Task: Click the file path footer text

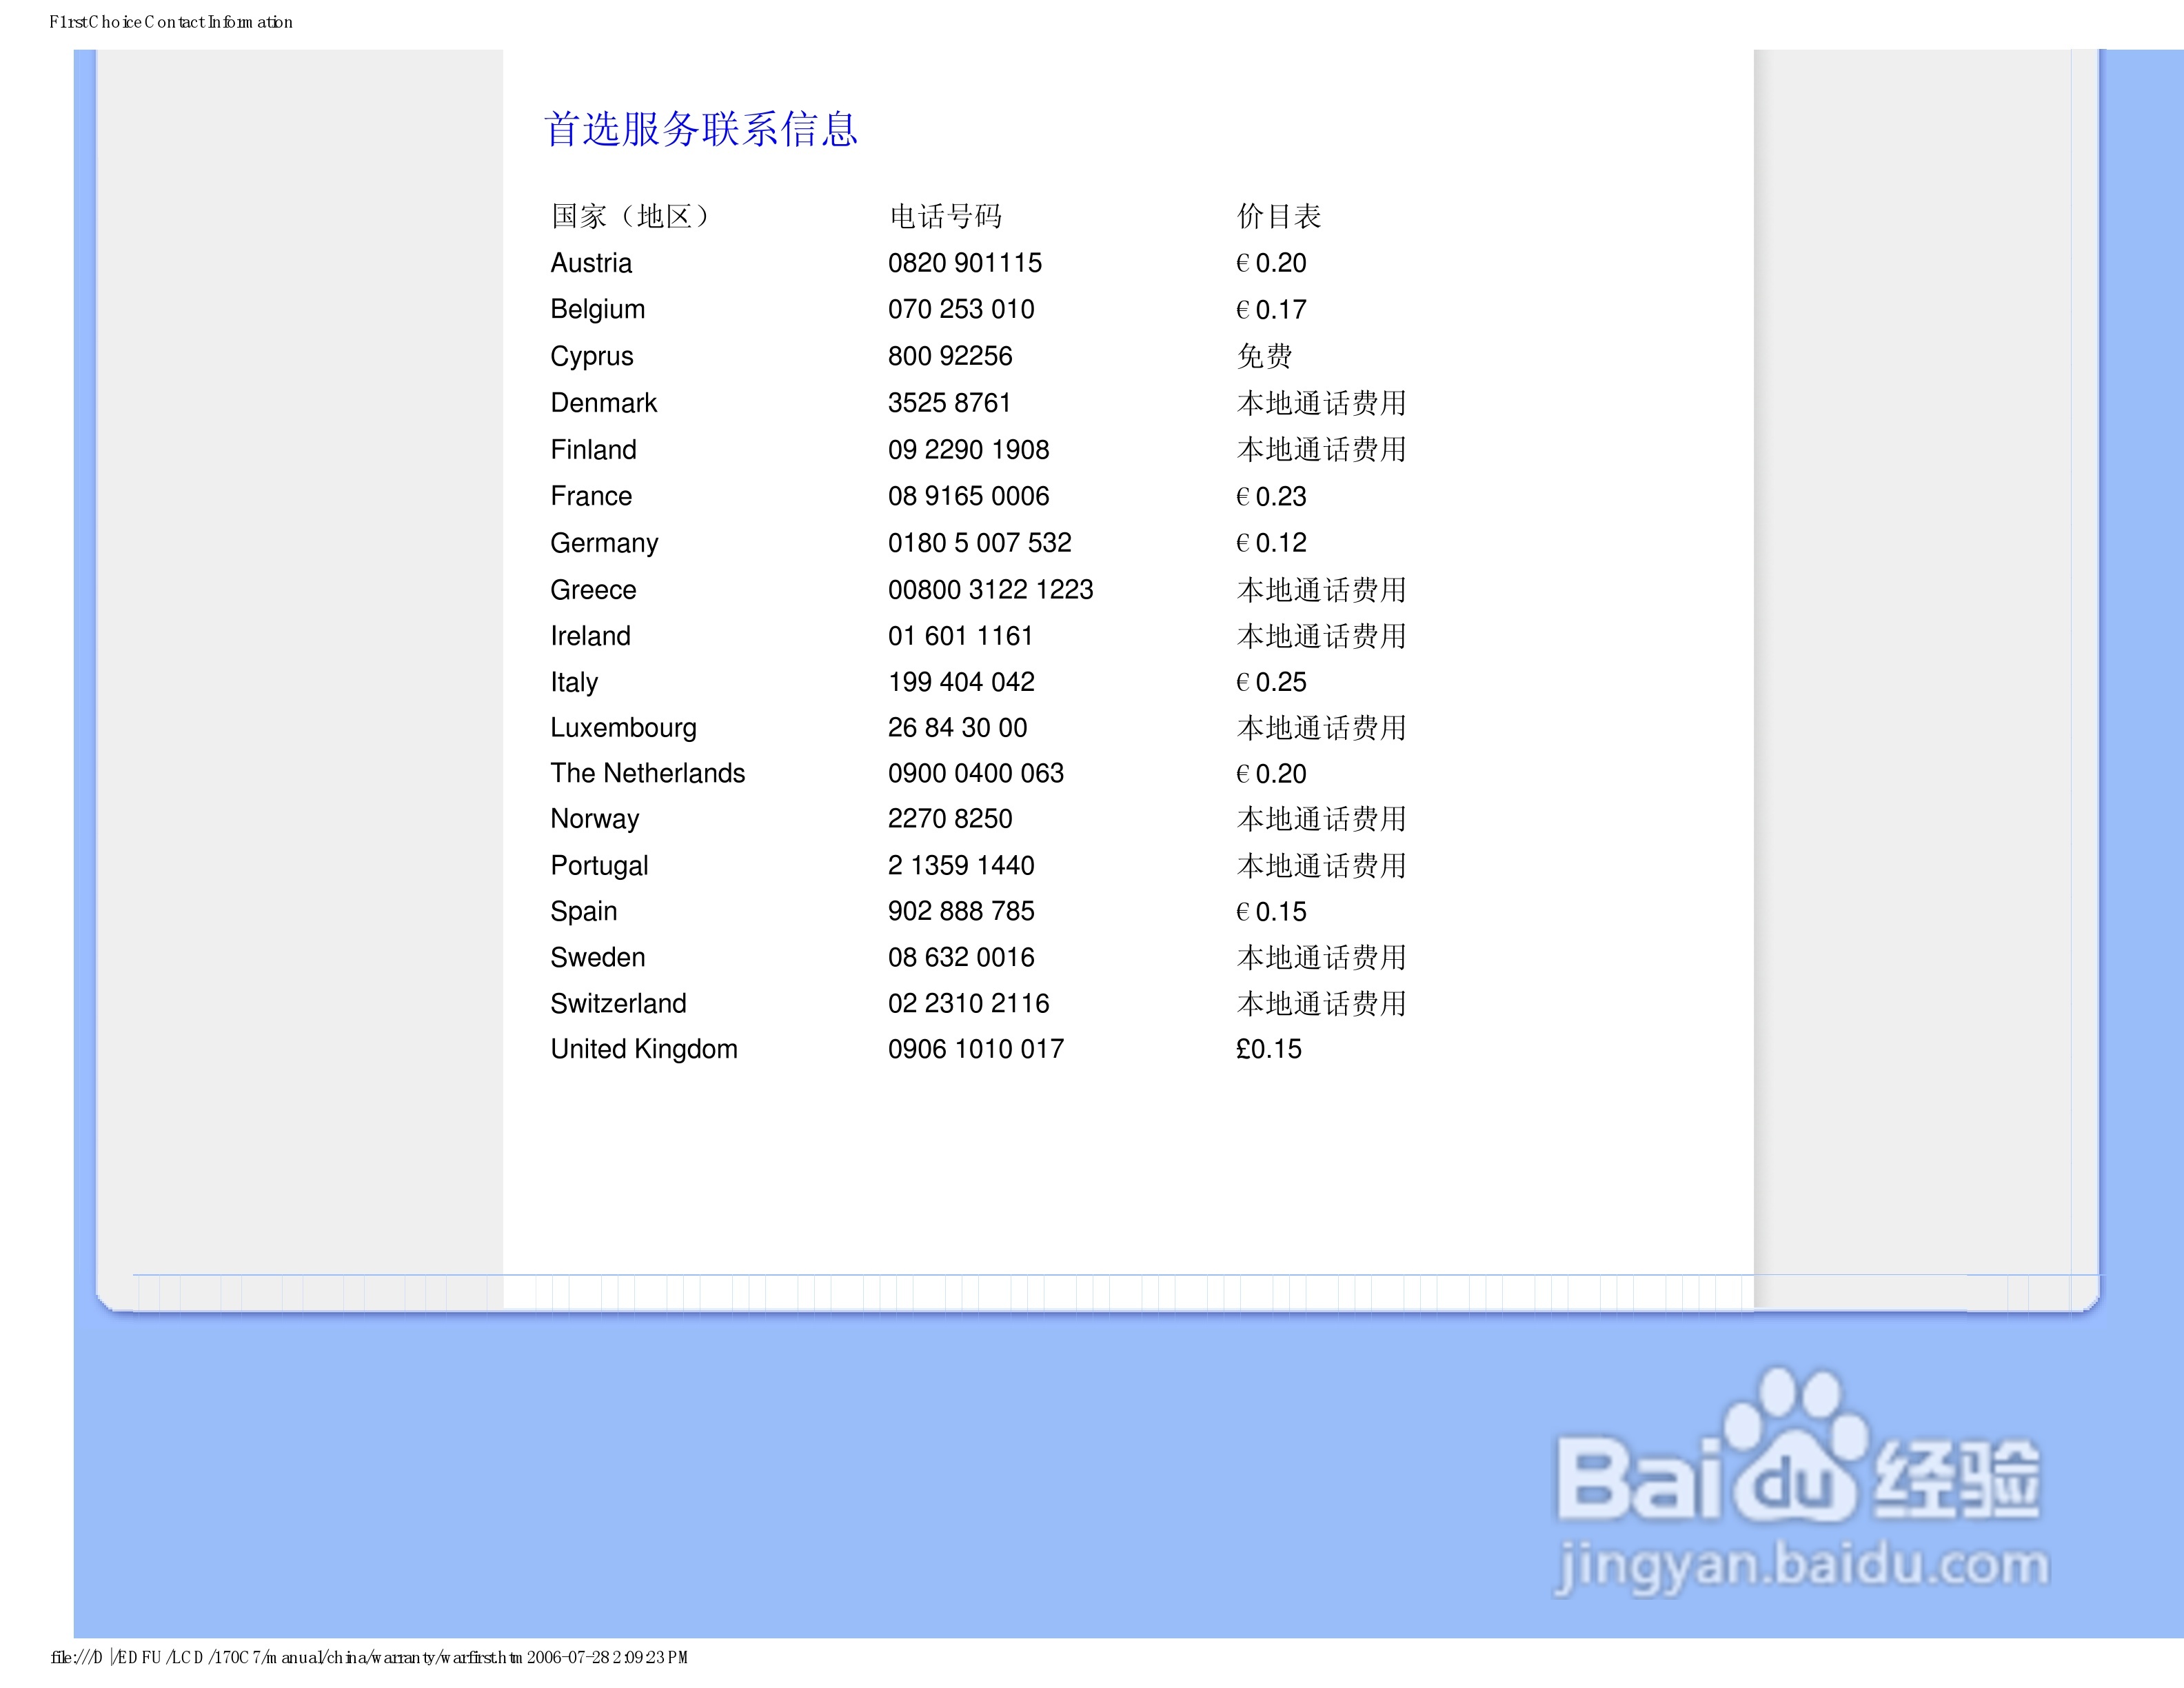Action: (x=369, y=1657)
